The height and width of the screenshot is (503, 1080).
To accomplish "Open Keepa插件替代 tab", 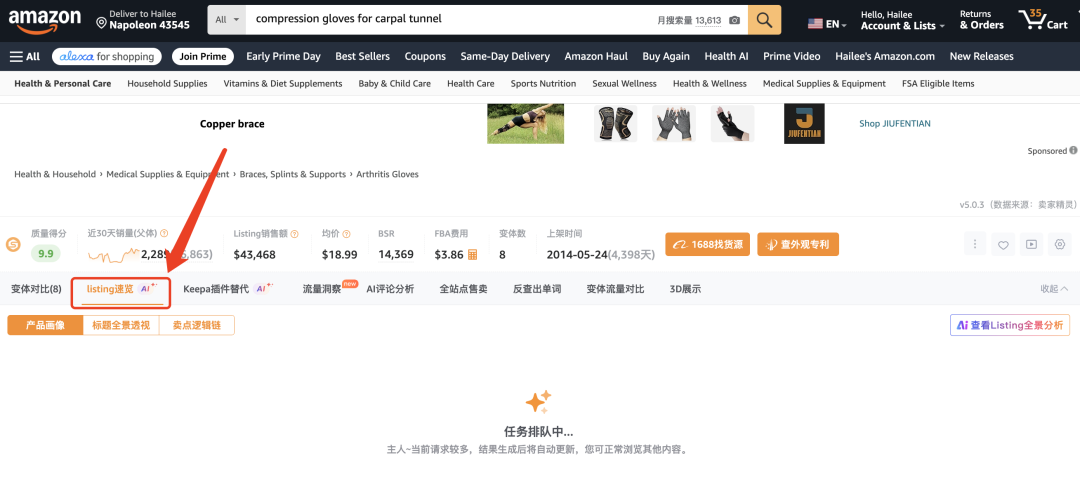I will (228, 289).
